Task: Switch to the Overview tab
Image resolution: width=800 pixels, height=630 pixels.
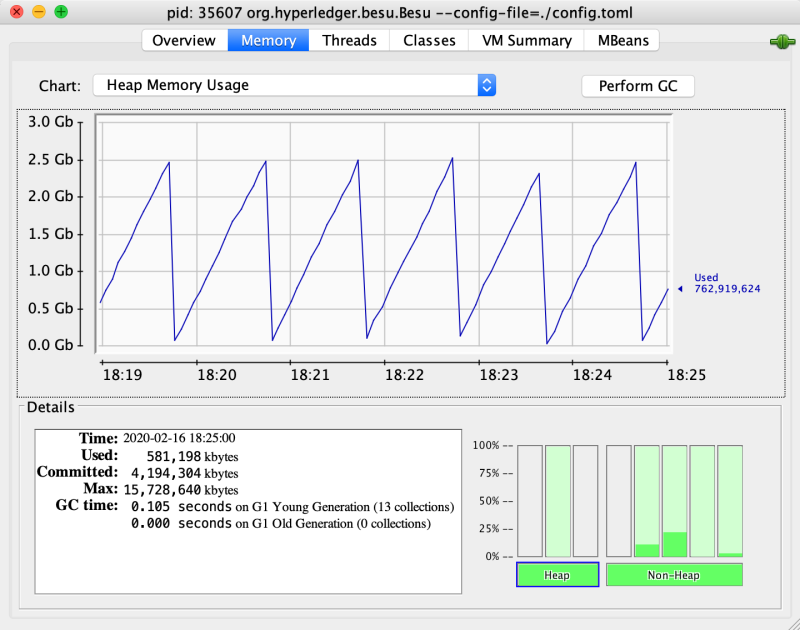Action: point(184,41)
